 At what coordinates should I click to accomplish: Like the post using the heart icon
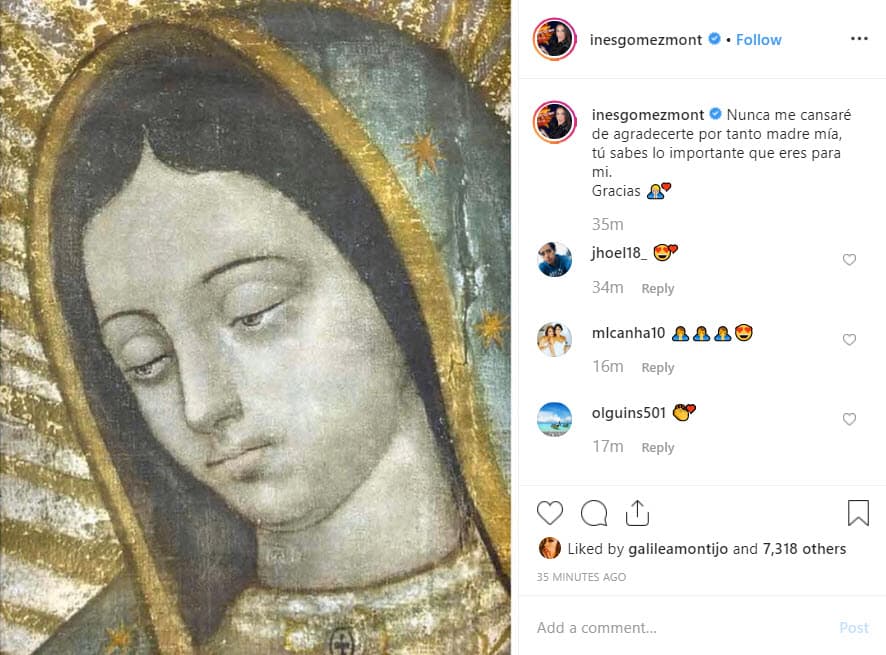coord(550,512)
